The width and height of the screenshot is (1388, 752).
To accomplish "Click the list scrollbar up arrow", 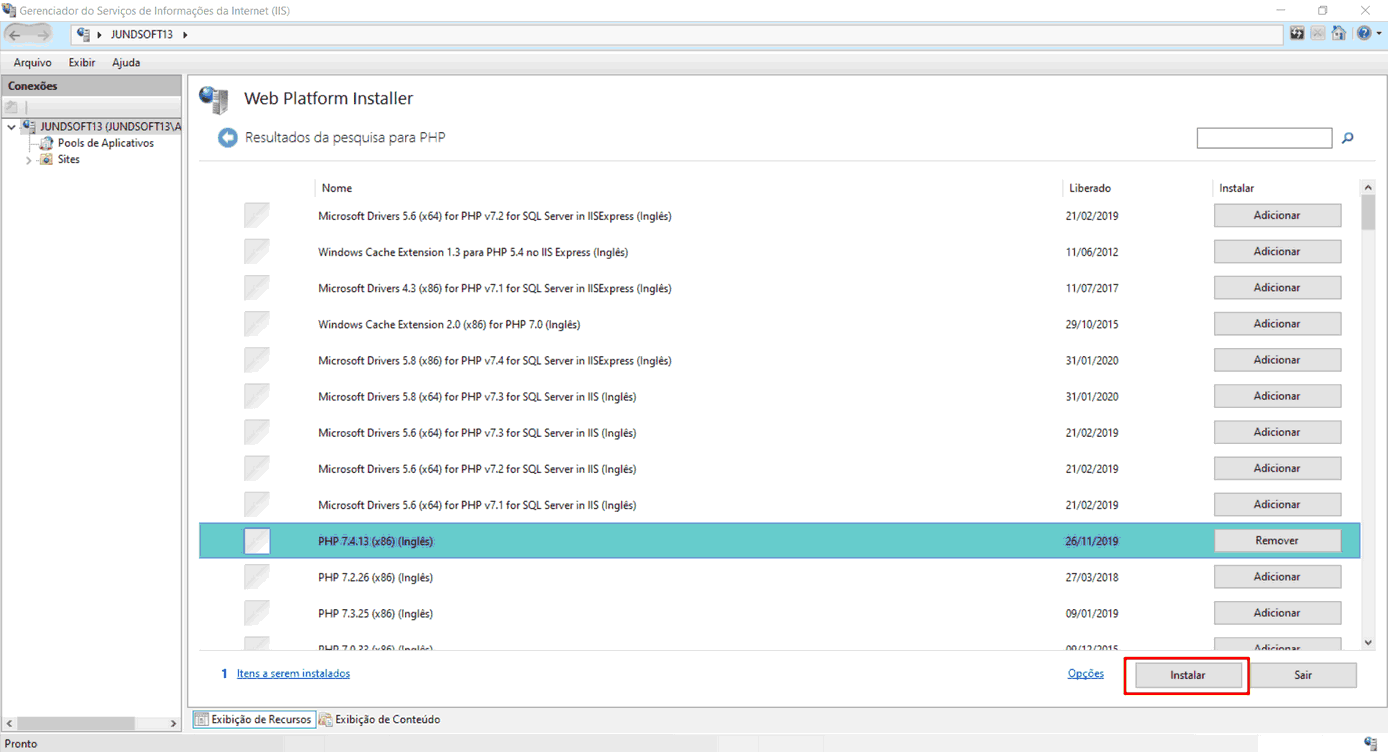I will [x=1368, y=187].
